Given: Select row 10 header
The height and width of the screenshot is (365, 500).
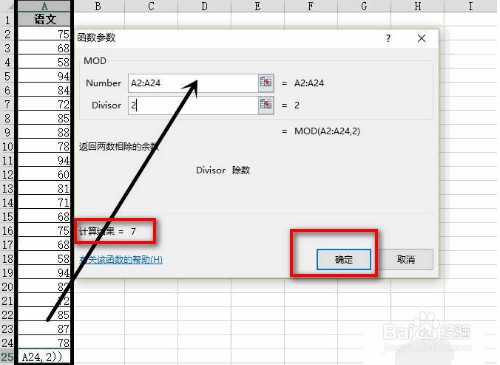Looking at the screenshot, I should [x=7, y=146].
